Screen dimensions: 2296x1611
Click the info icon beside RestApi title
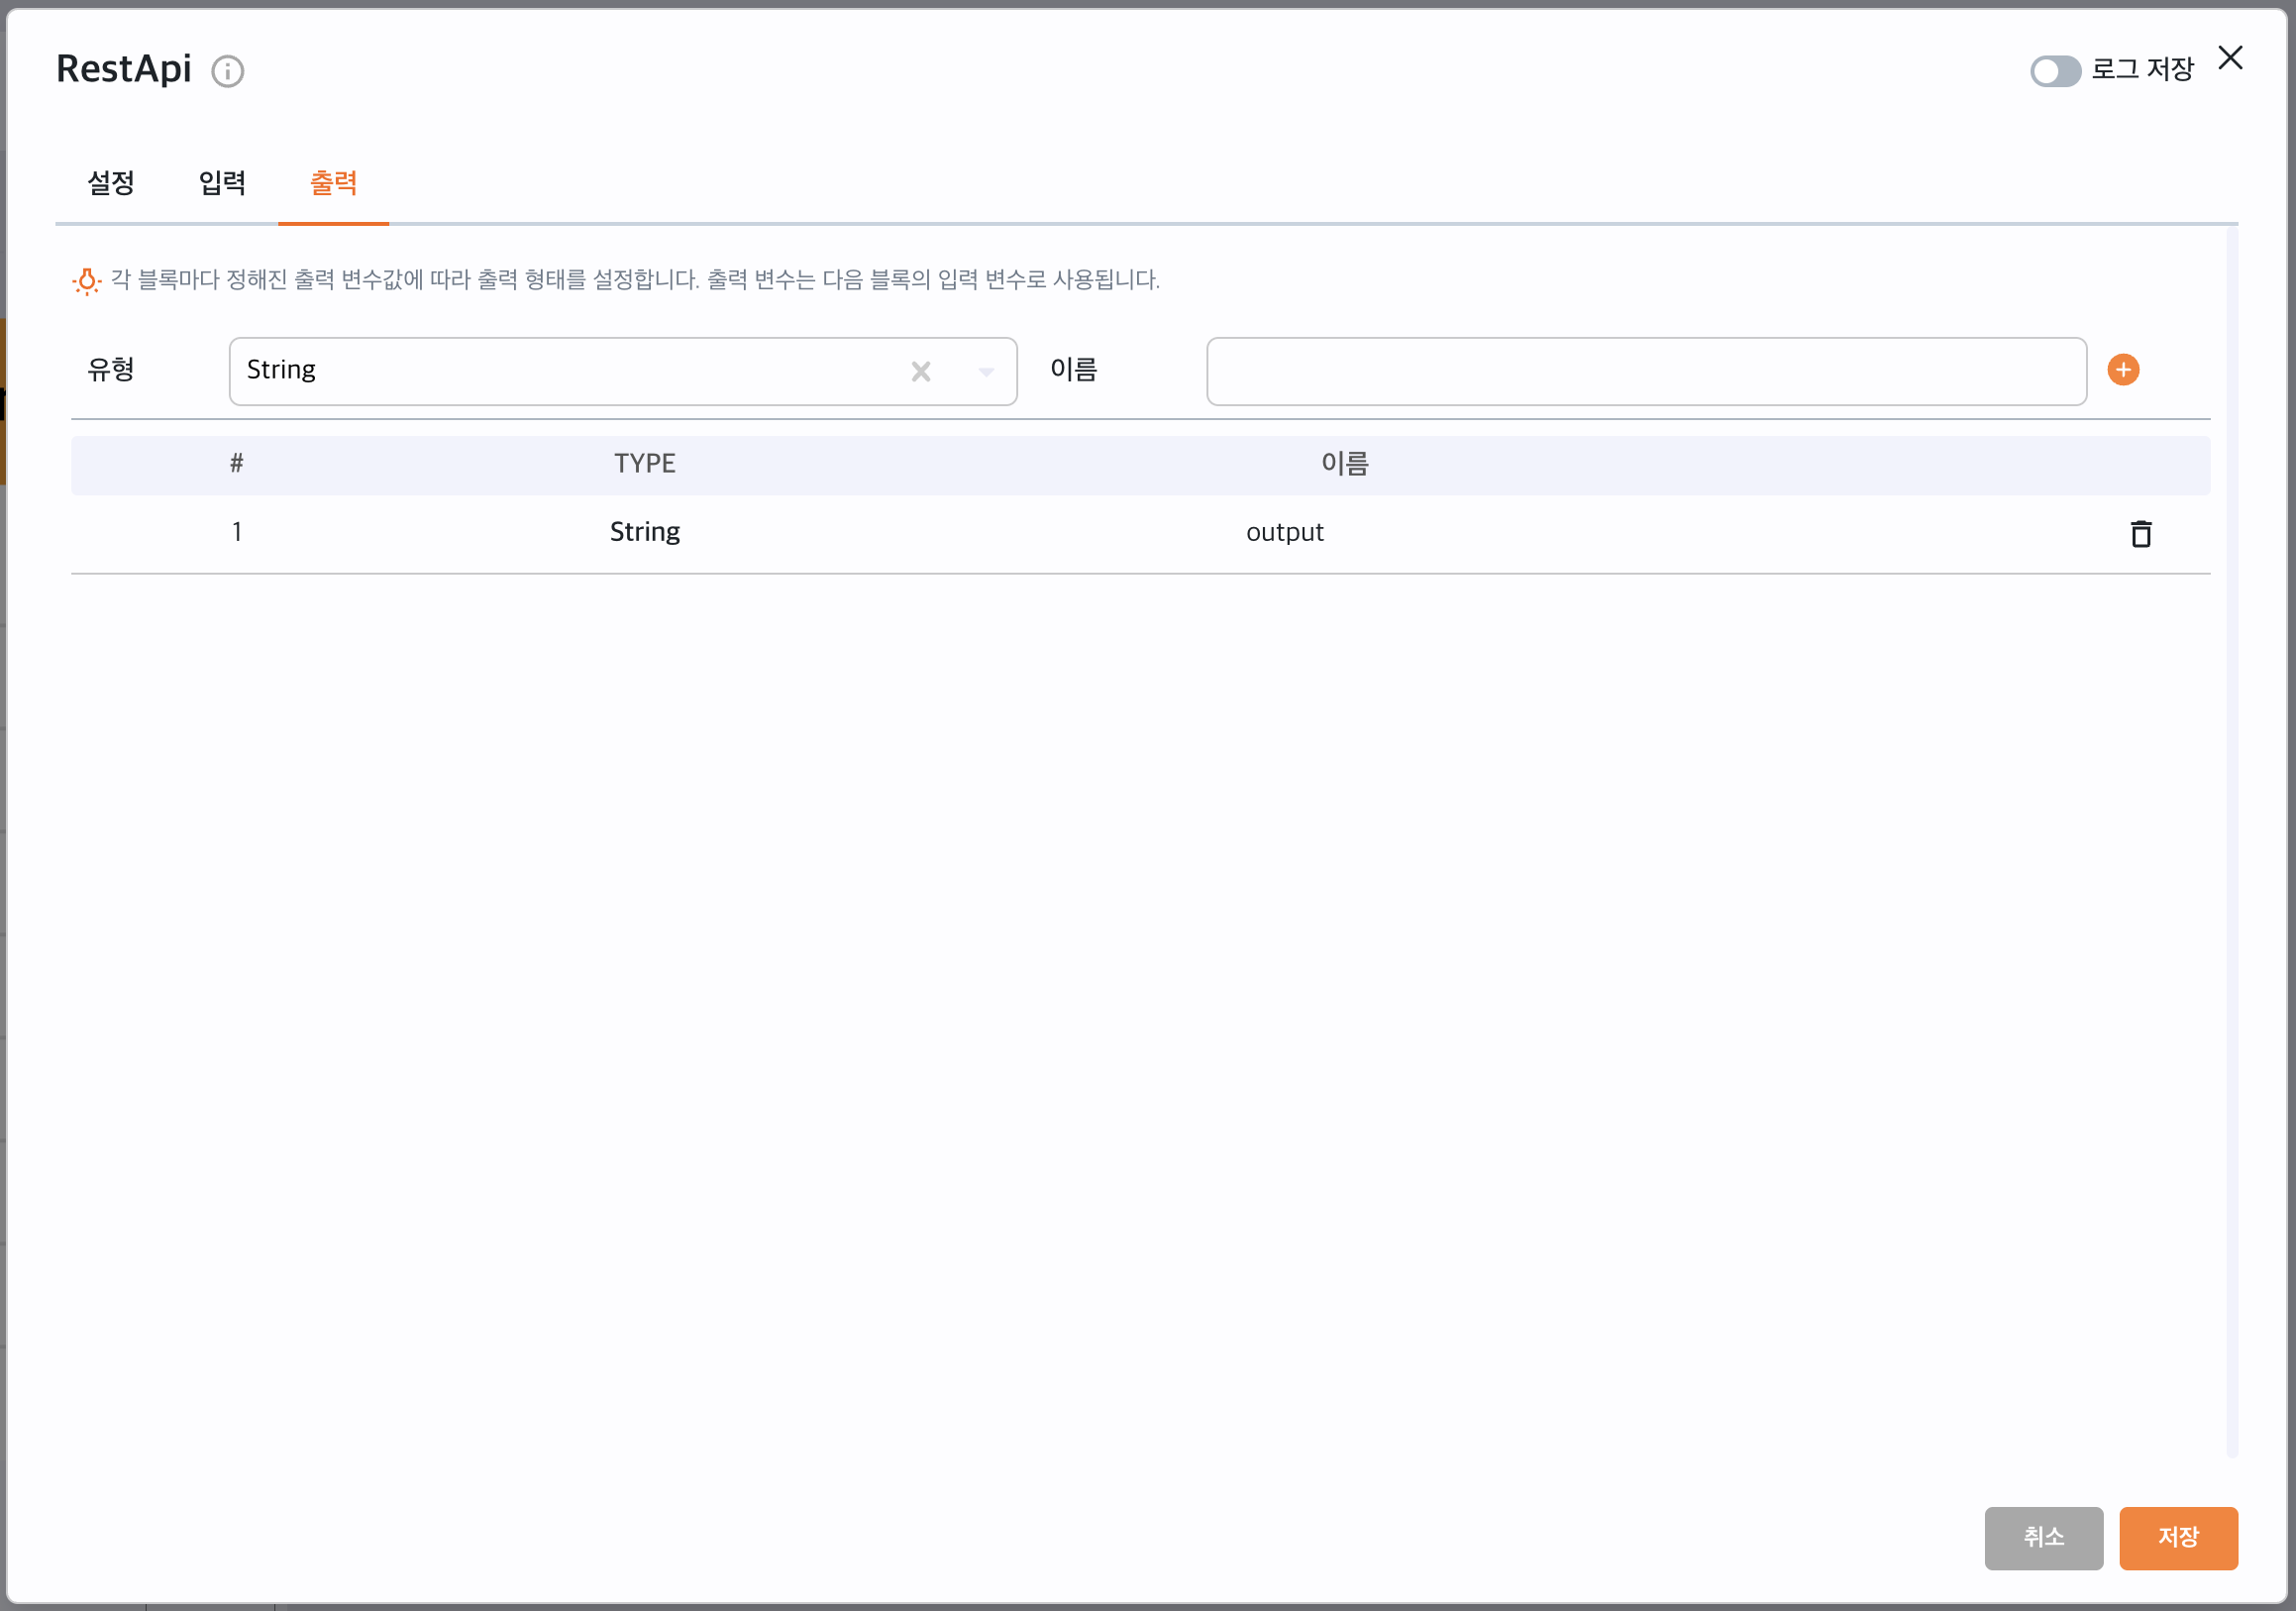click(x=227, y=71)
